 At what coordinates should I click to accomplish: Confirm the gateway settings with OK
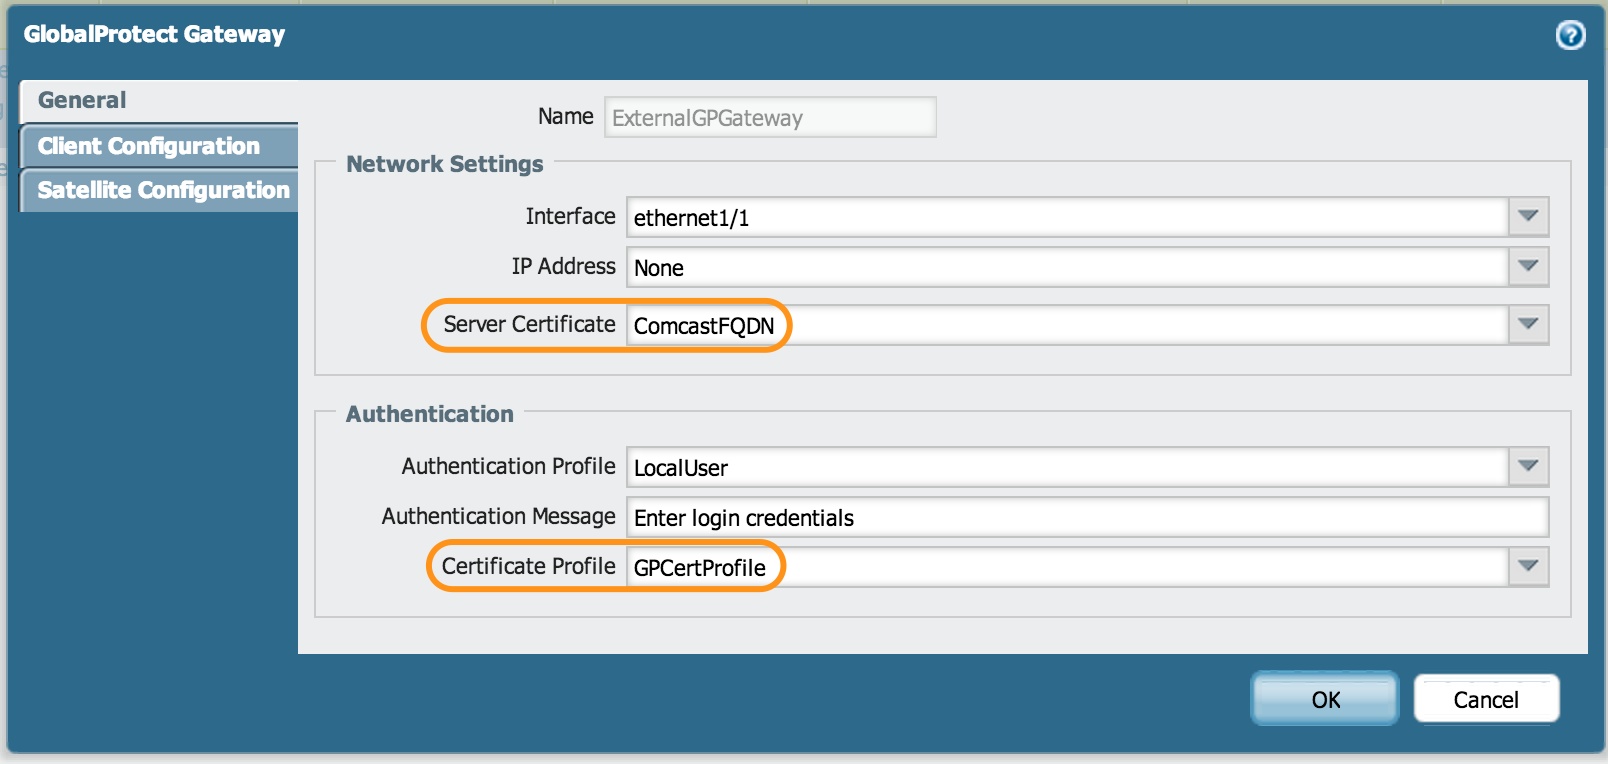point(1325,699)
